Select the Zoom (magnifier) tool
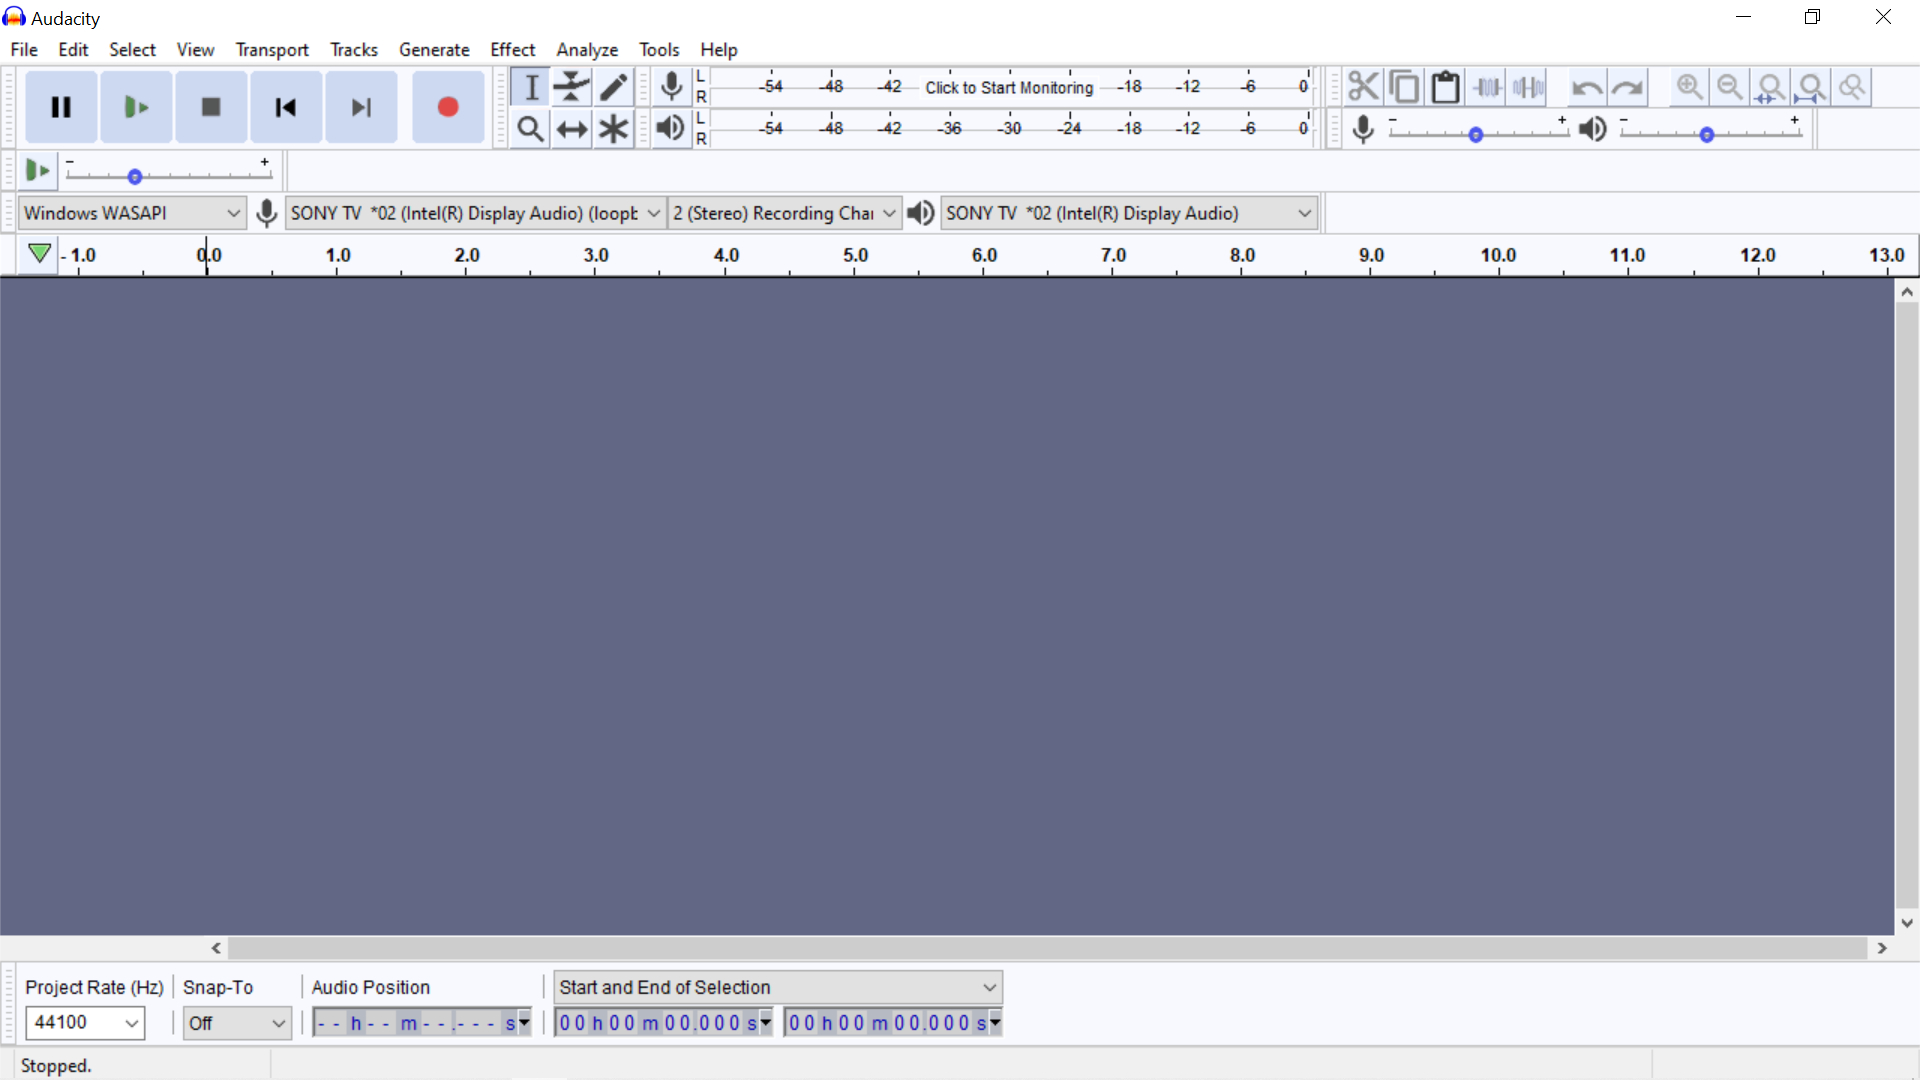 (x=531, y=129)
